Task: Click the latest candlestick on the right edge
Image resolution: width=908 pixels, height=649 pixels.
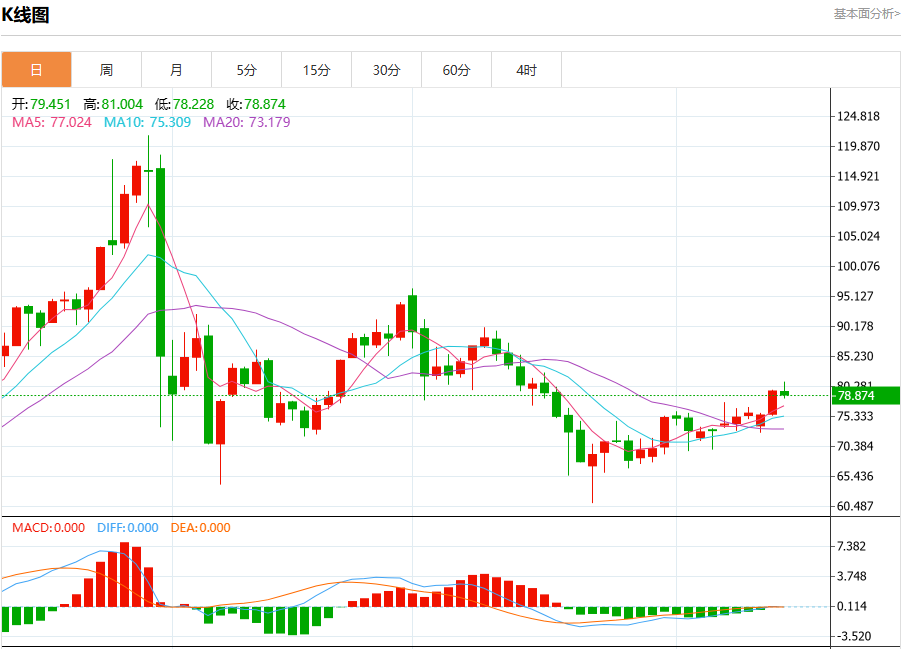Action: click(x=784, y=393)
